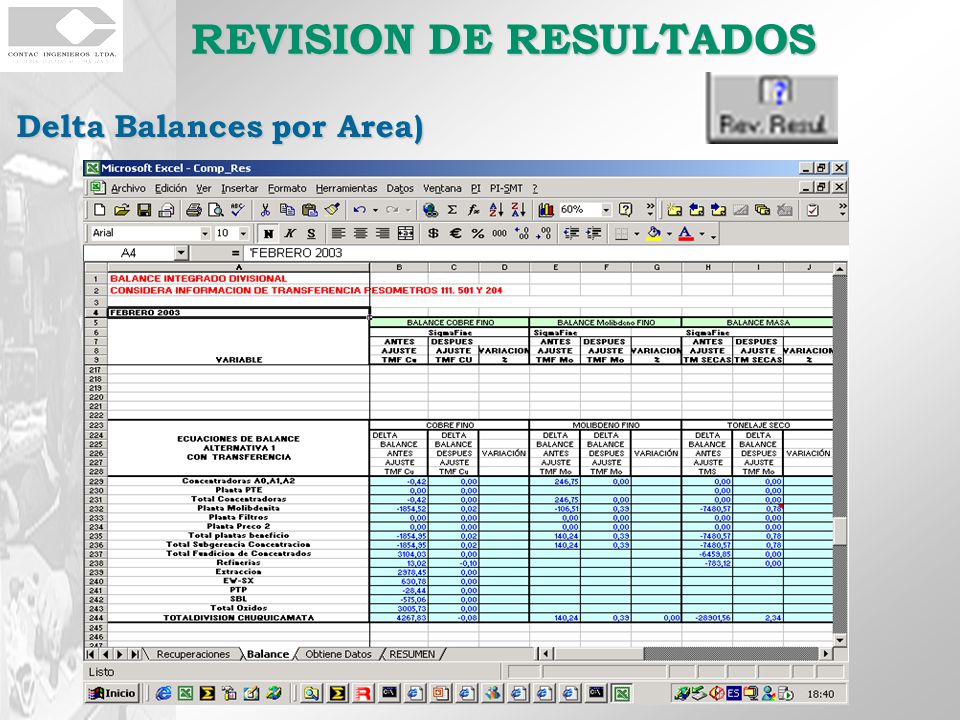Click the vertical scrollbar down arrow

(x=840, y=640)
